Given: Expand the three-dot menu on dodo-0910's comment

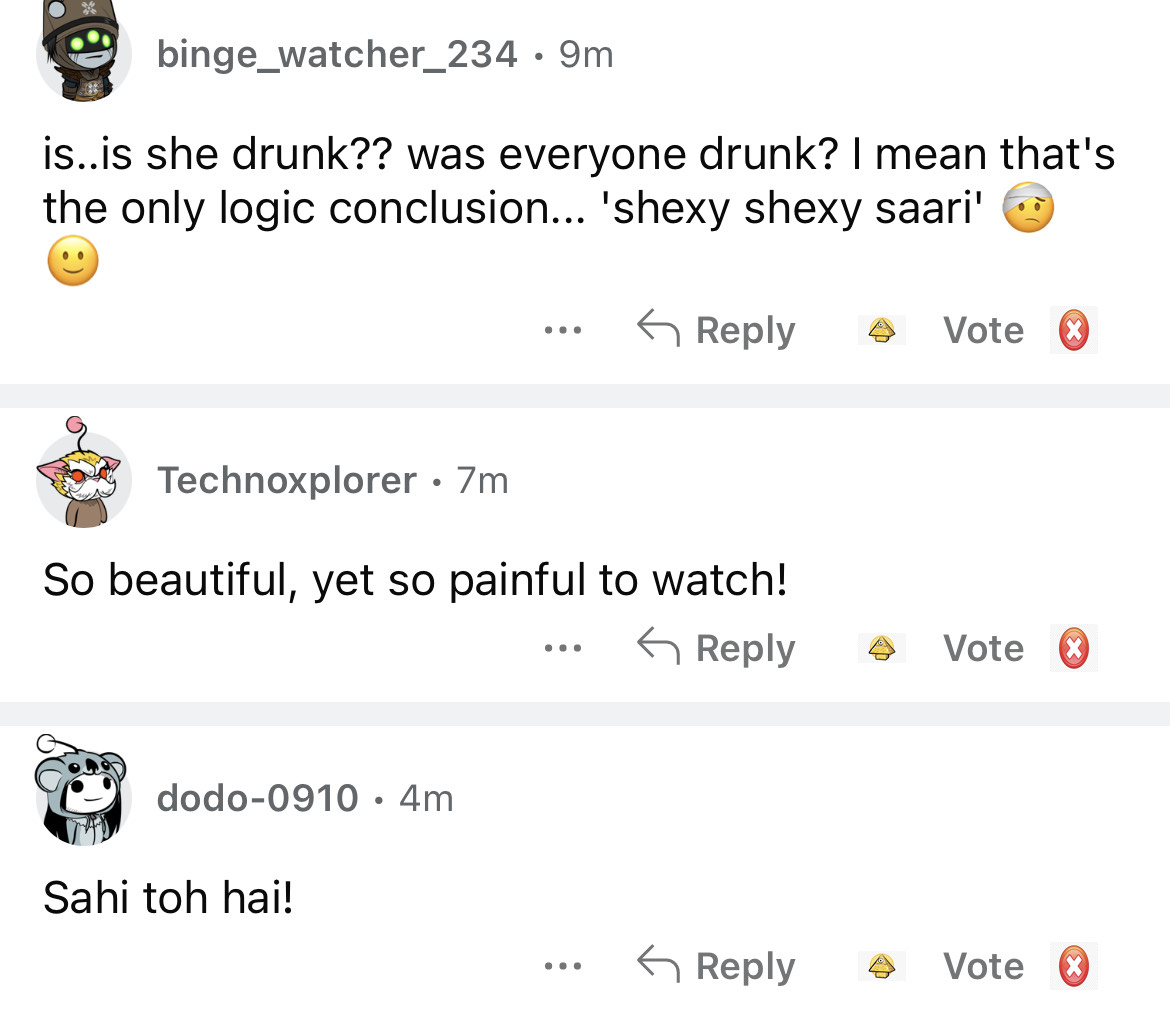Looking at the screenshot, I should click(564, 966).
